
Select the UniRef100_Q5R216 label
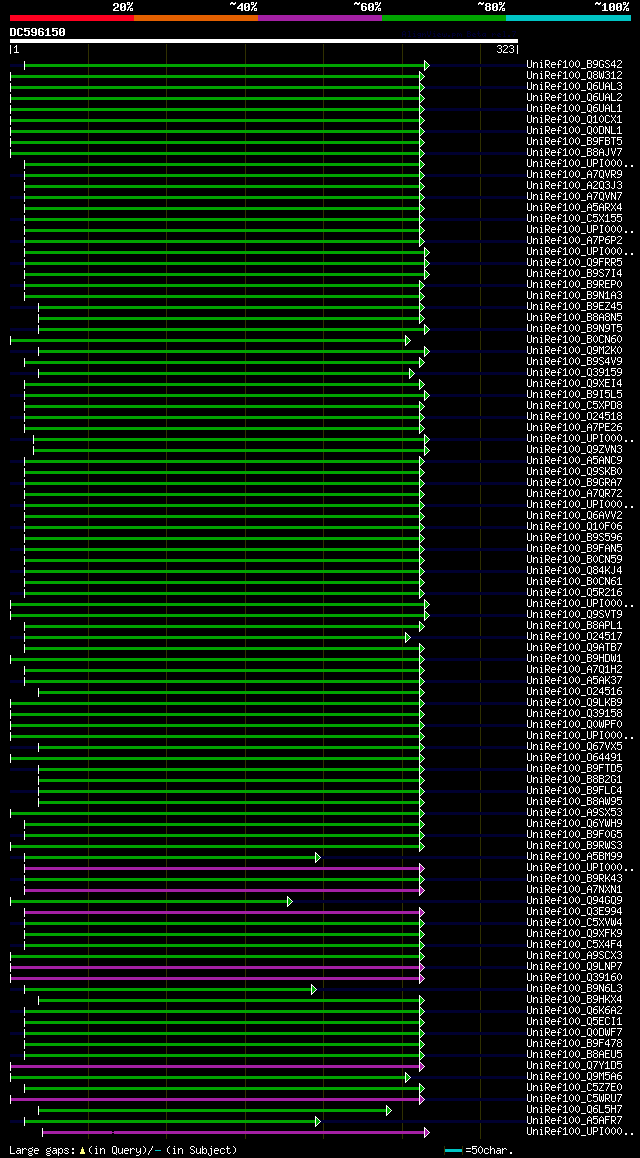[574, 592]
